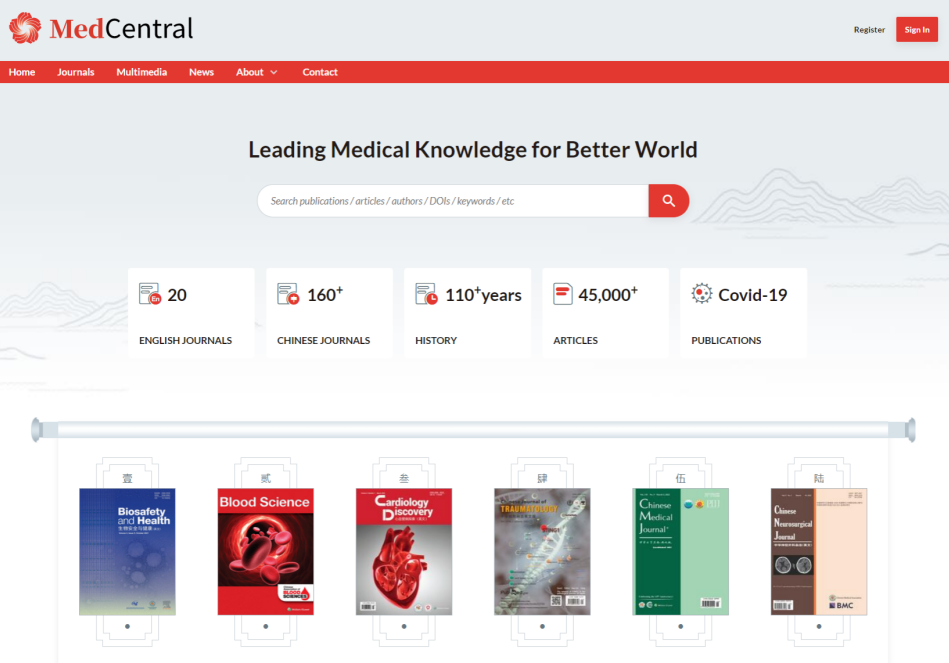Click the Articles document icon
949x663 pixels.
click(563, 294)
